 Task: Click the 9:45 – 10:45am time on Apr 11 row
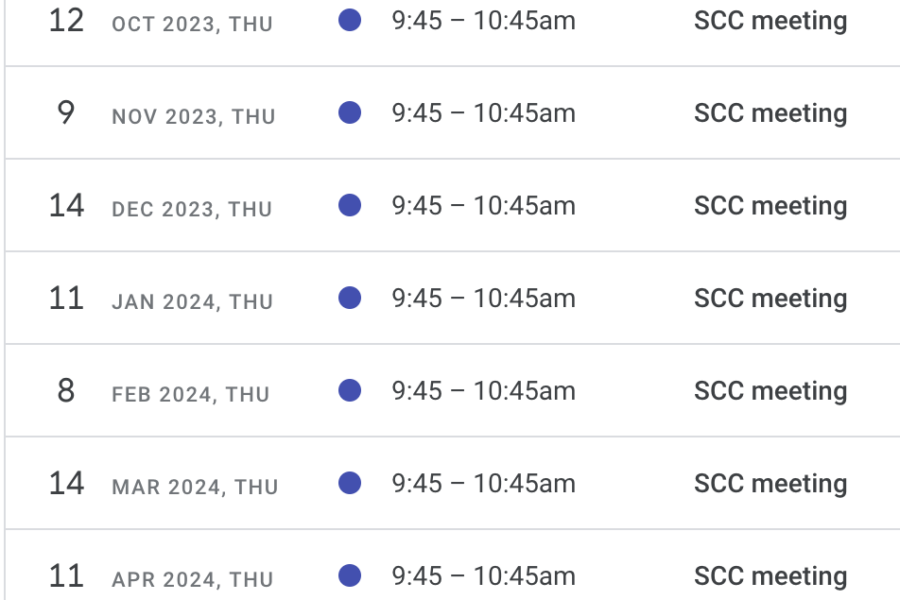(x=483, y=576)
